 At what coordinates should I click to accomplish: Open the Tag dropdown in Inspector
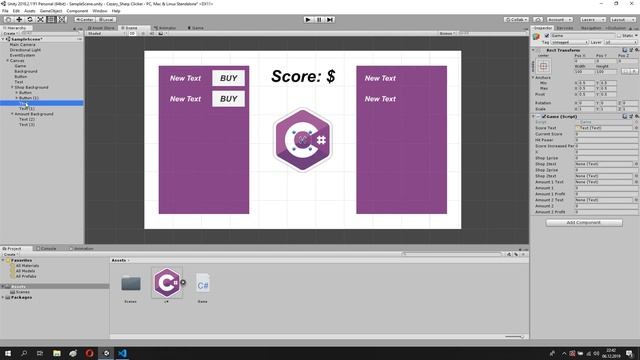click(x=569, y=42)
